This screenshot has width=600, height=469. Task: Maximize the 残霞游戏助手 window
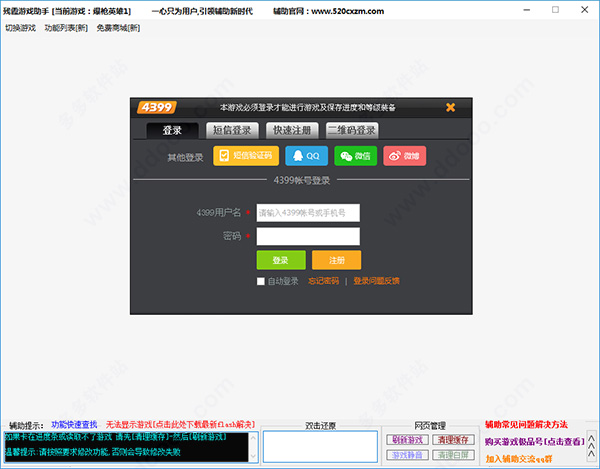[x=555, y=10]
